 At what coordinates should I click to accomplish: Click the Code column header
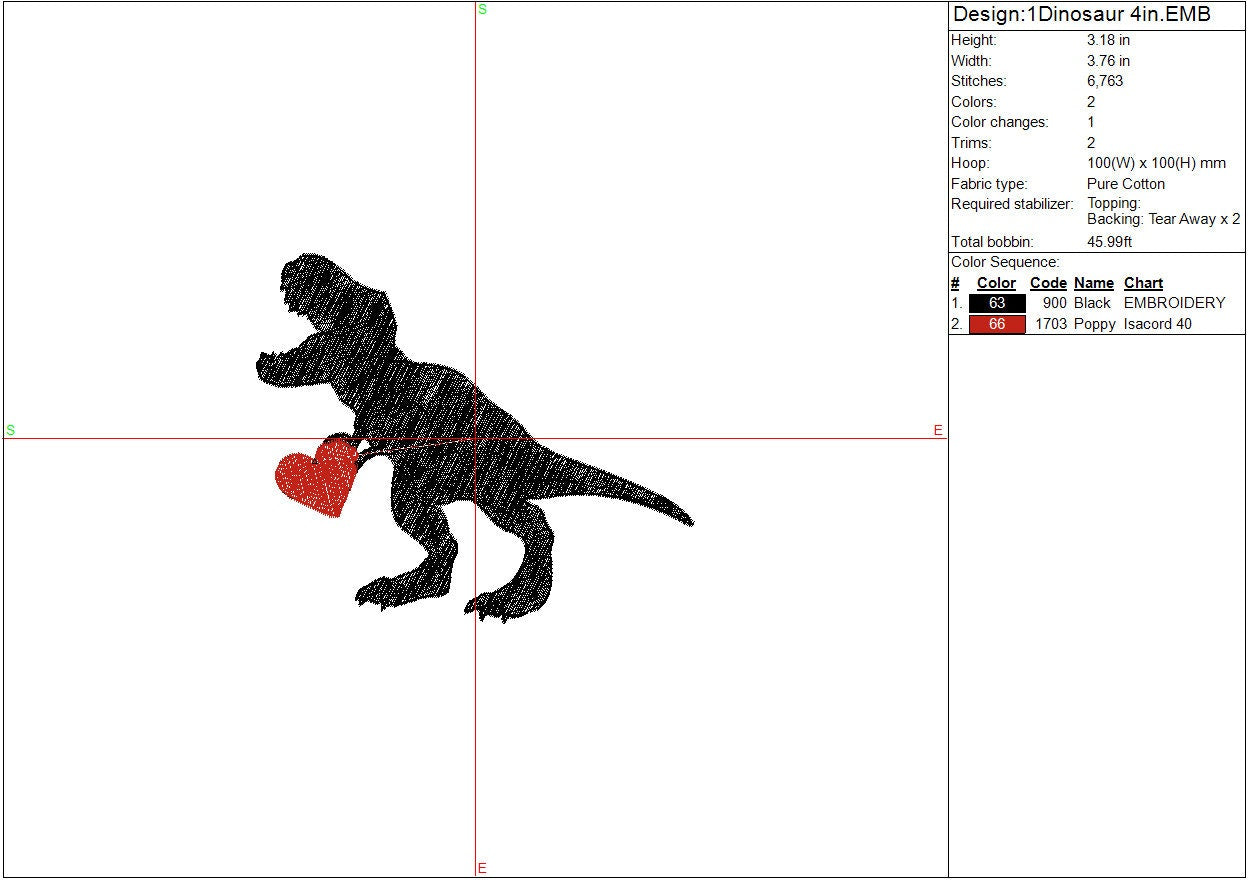(1048, 283)
